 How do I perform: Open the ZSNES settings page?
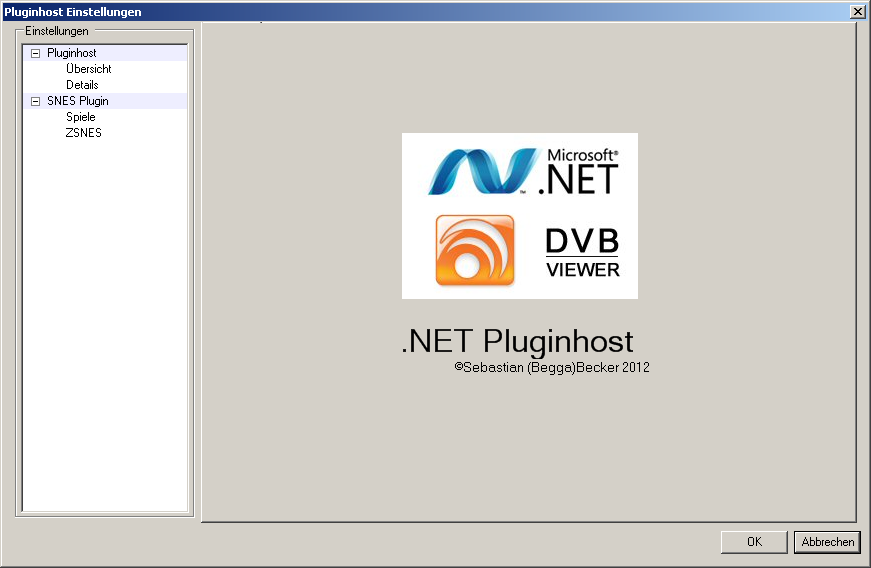point(83,133)
